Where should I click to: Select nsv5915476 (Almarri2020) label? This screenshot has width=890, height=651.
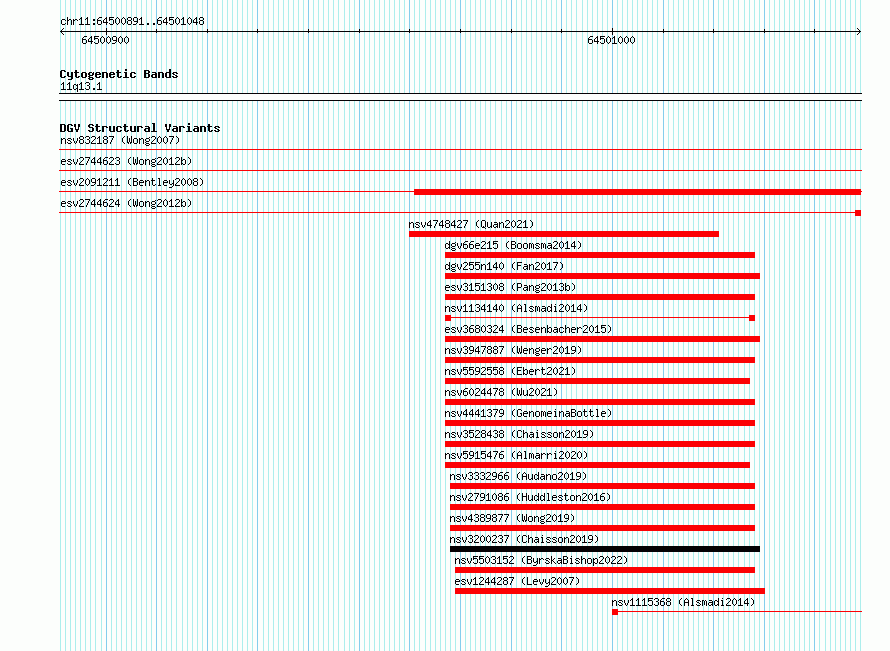(x=516, y=455)
